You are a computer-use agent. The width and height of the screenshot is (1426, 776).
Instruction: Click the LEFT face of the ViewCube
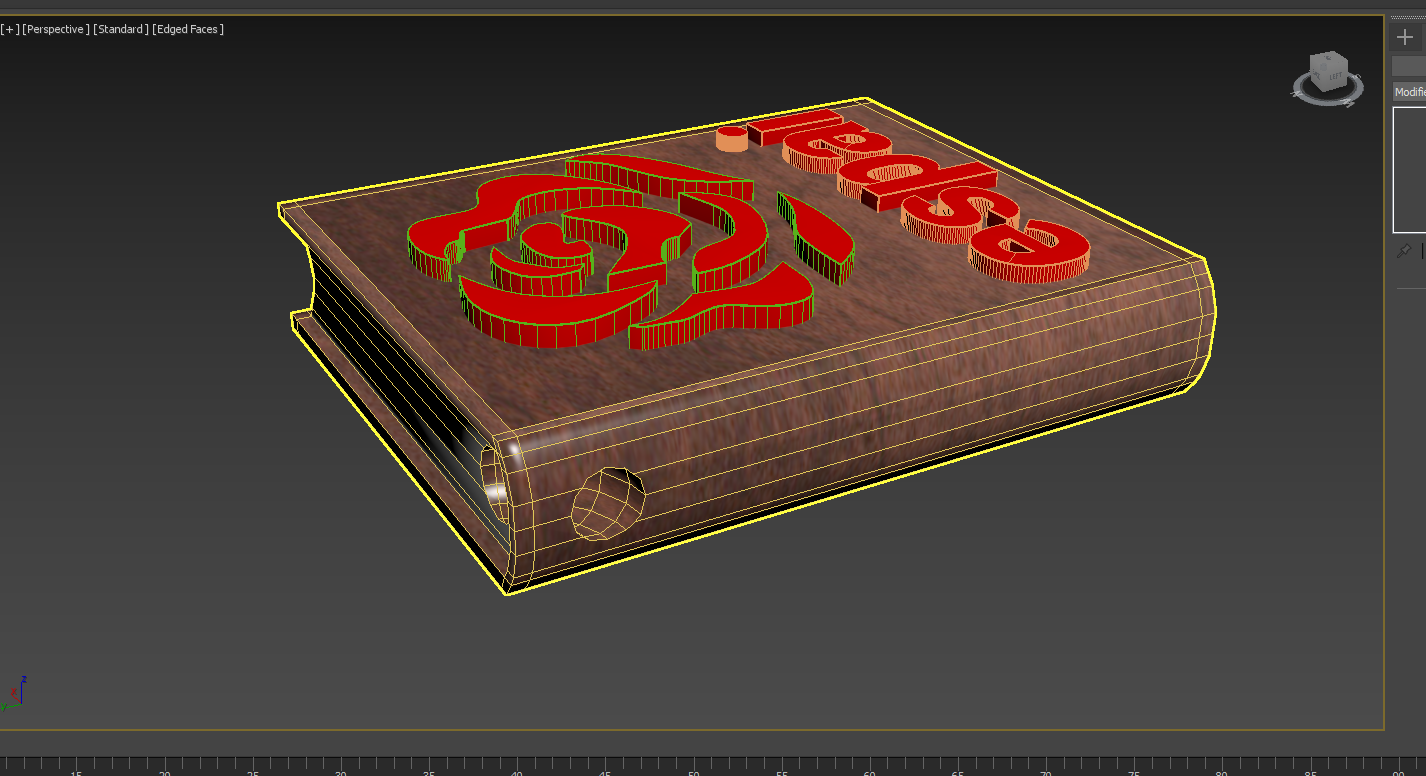[x=1336, y=76]
